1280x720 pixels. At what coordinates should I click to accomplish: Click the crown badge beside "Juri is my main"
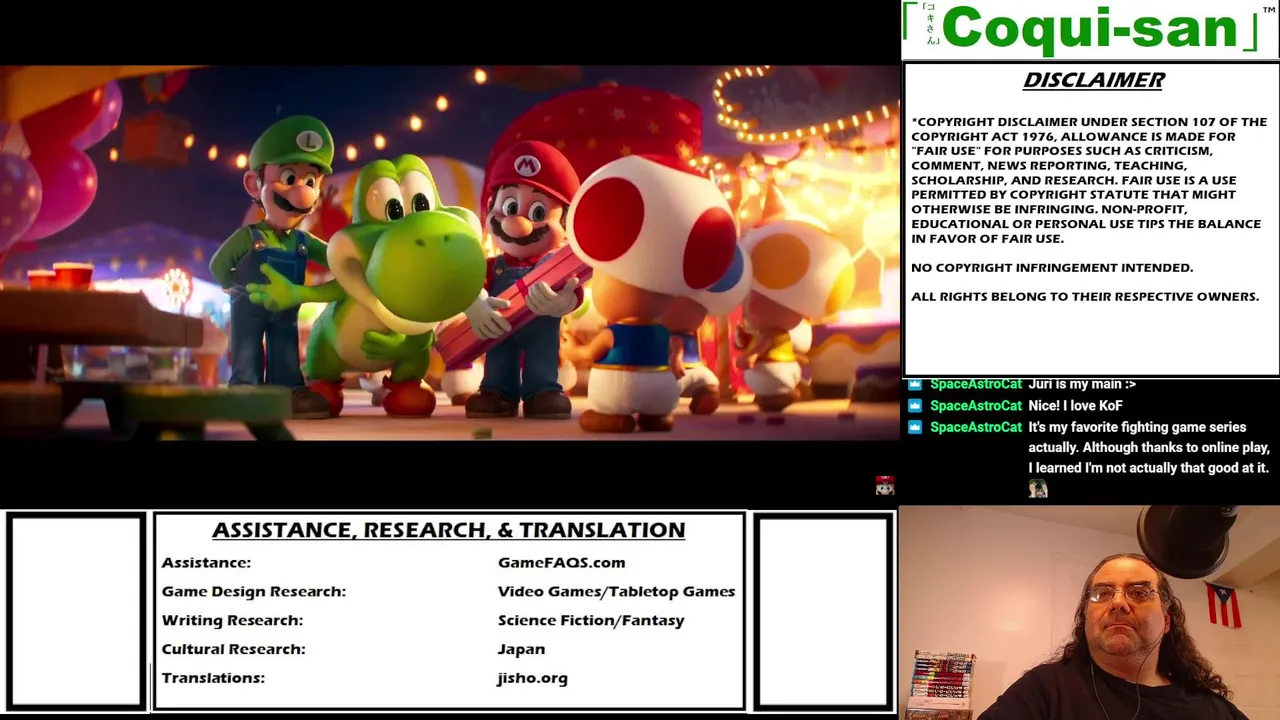pyautogui.click(x=915, y=384)
